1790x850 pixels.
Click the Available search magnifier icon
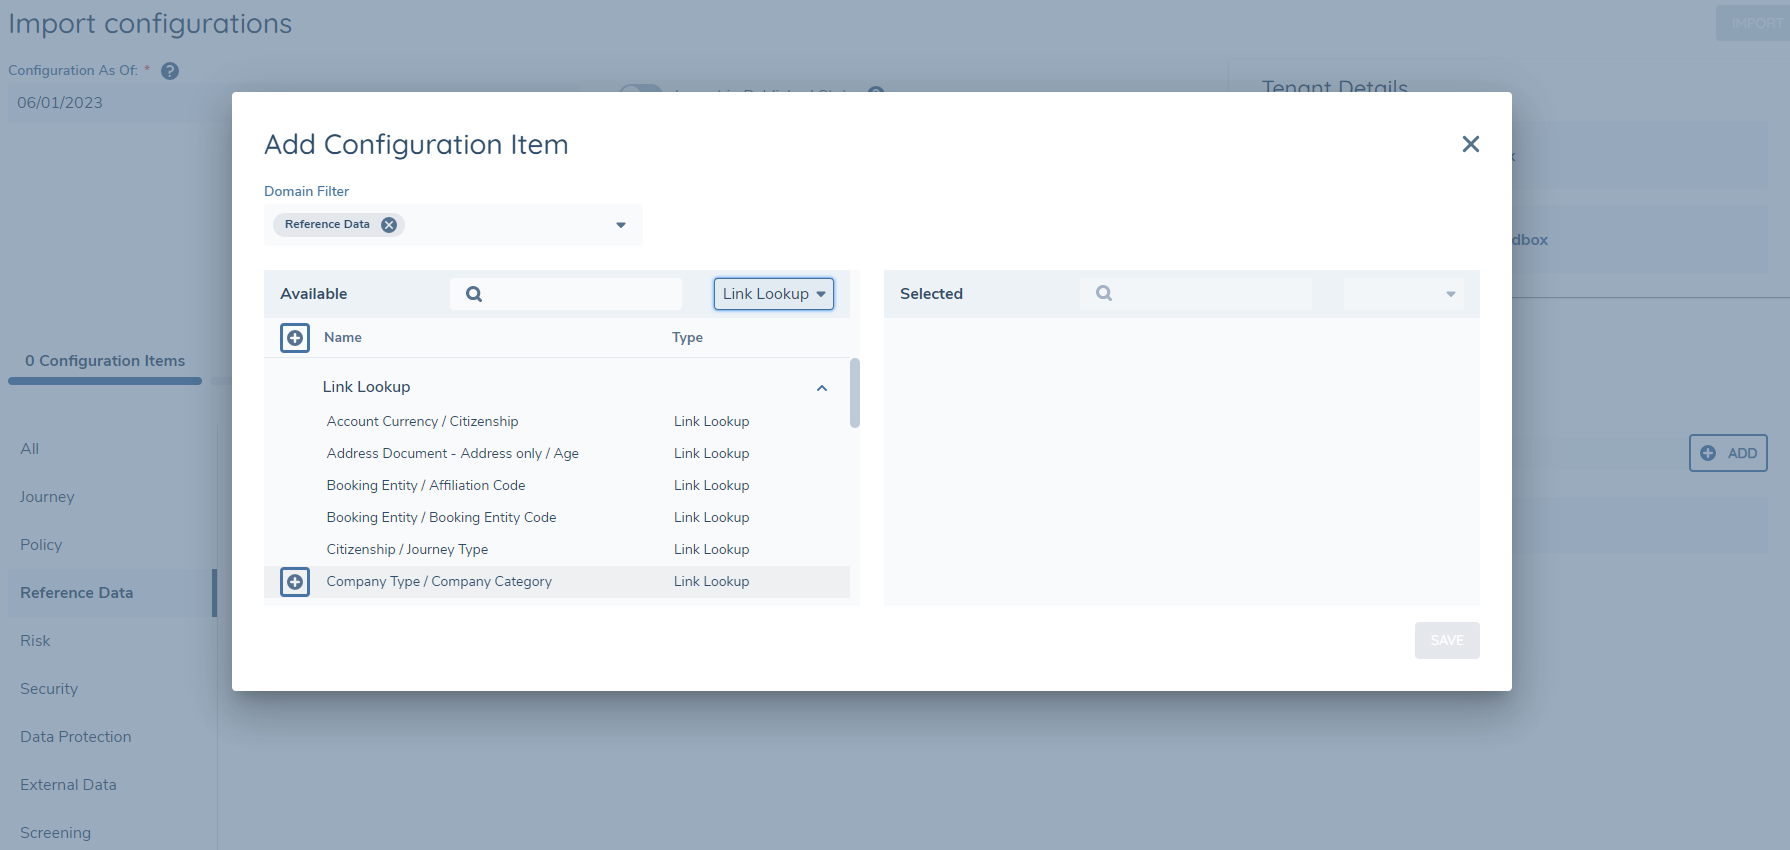click(474, 294)
